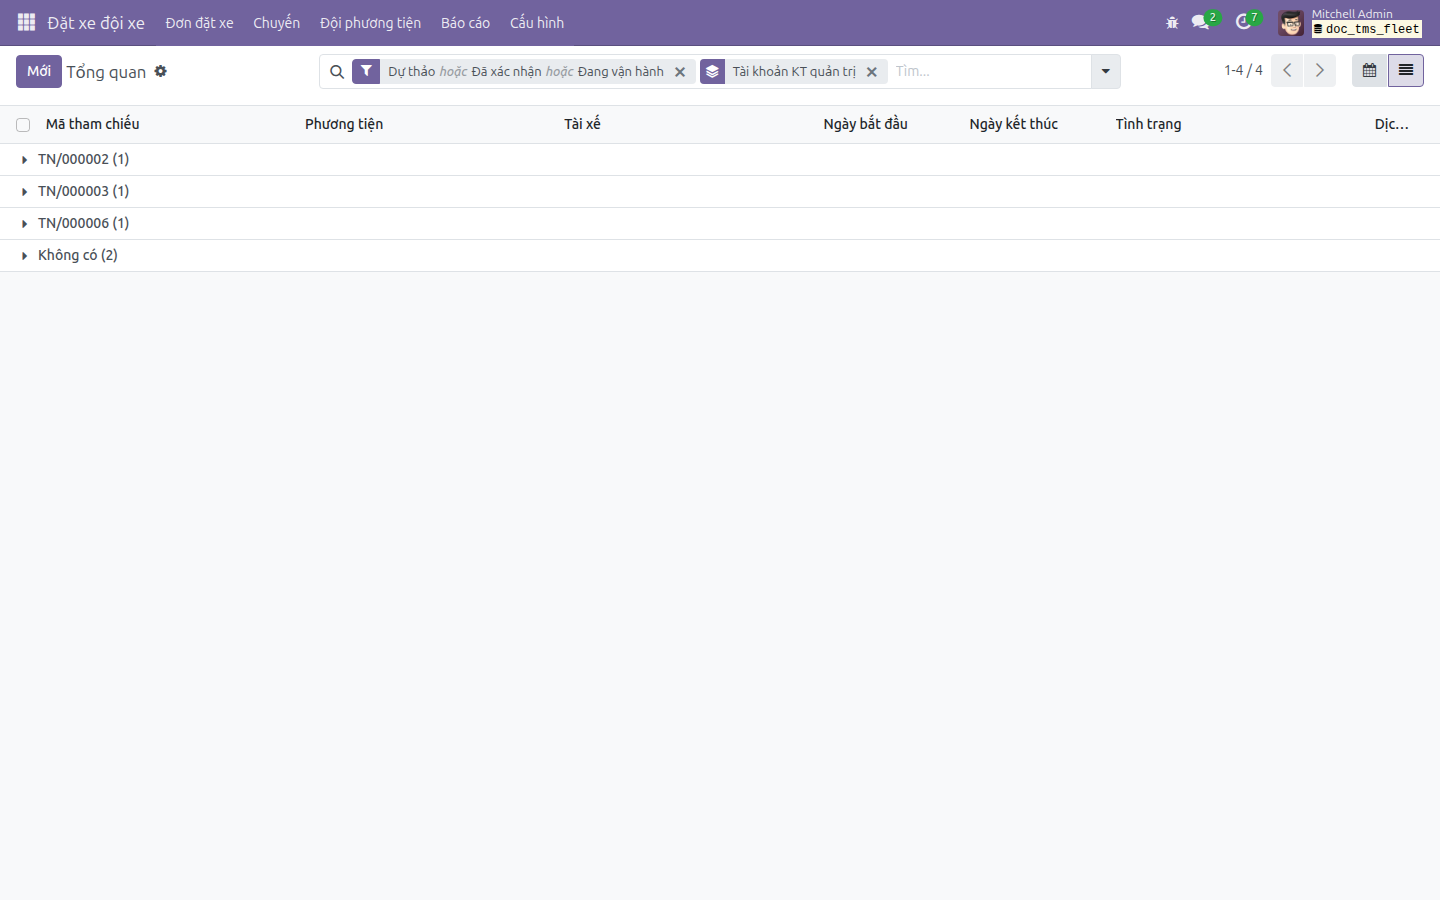Click the search magnifier icon
Image resolution: width=1440 pixels, height=900 pixels.
(337, 72)
